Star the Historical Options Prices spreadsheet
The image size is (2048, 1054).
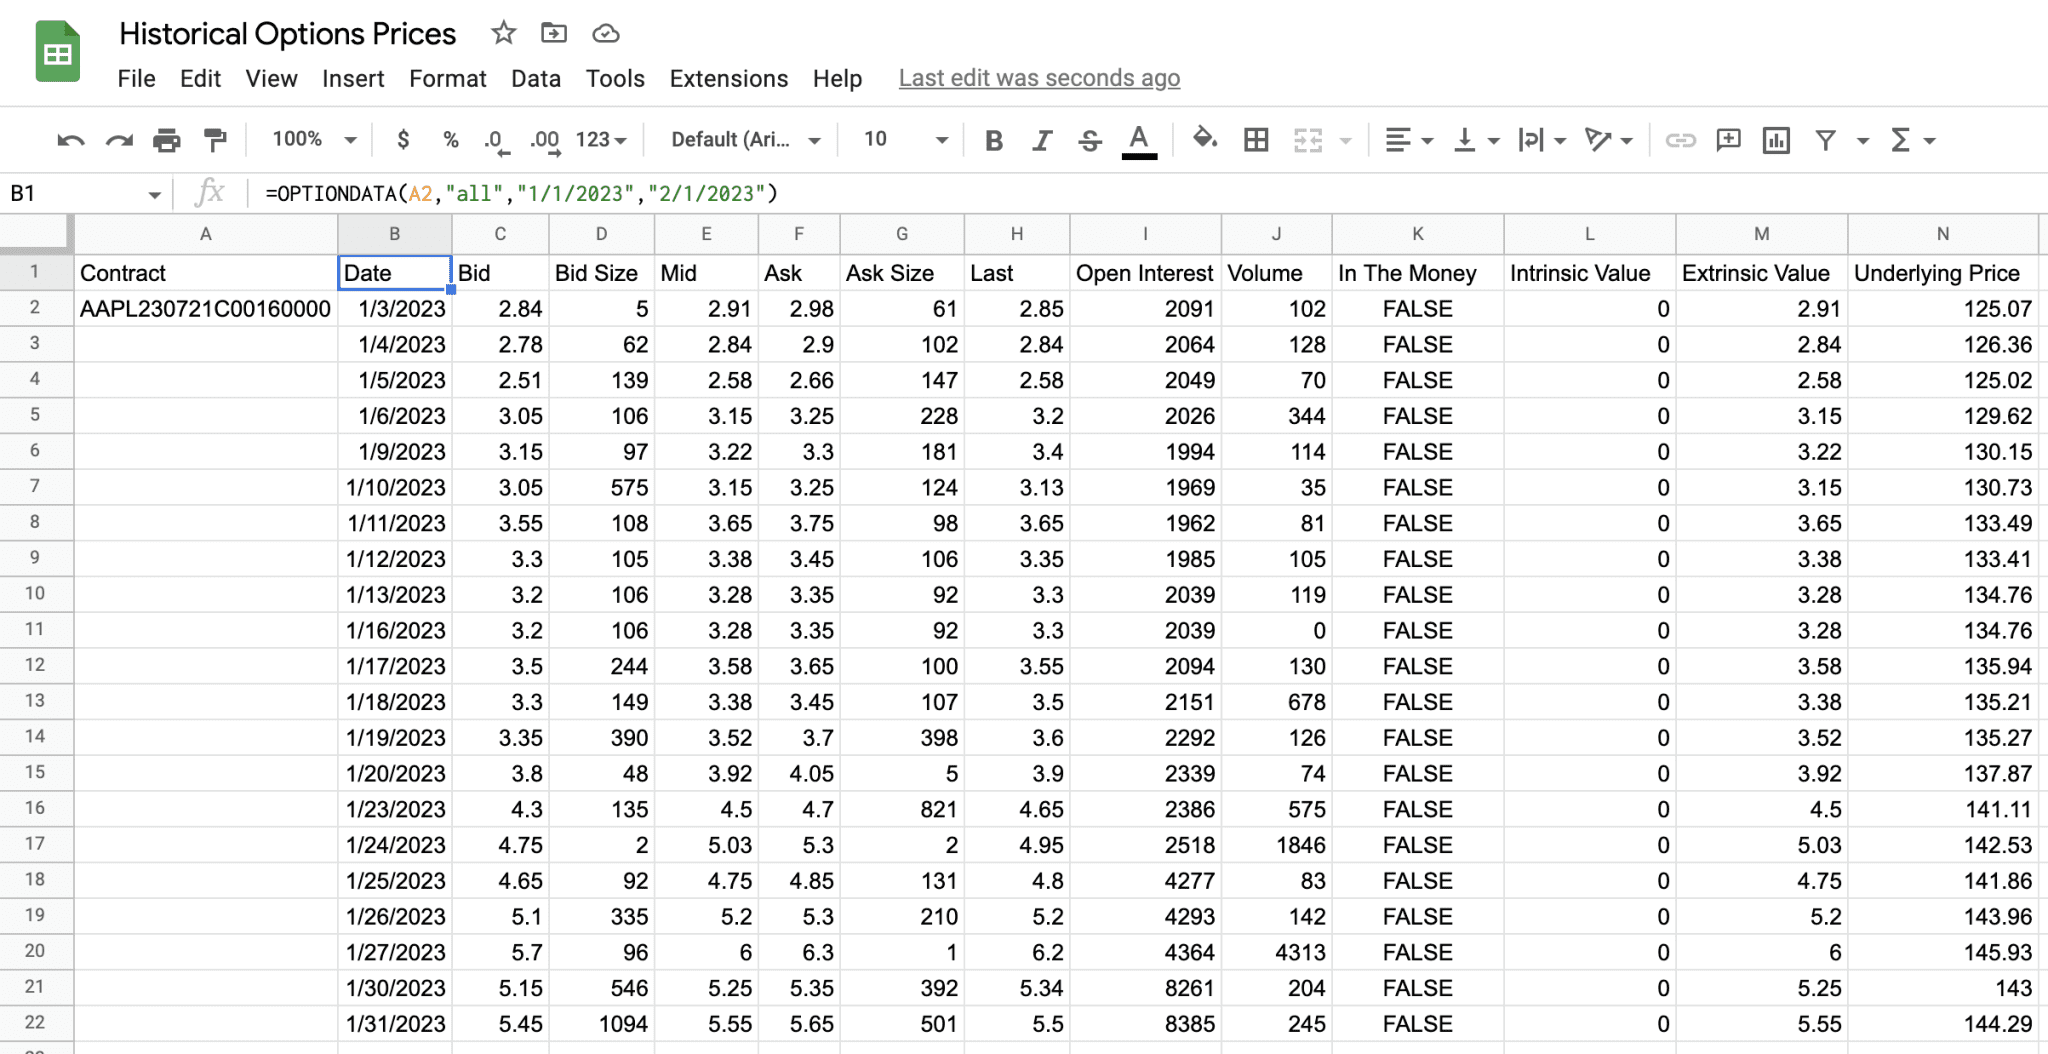(503, 33)
